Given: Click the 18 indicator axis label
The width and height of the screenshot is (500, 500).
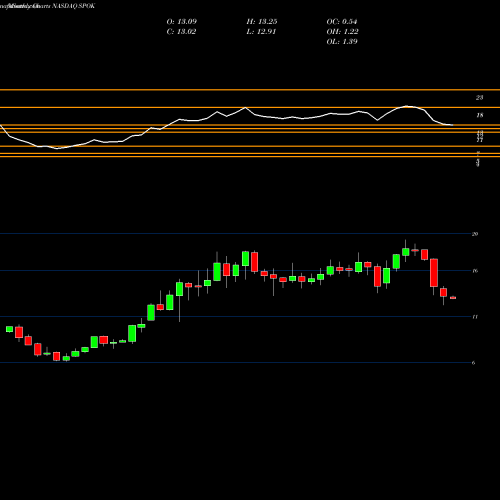Looking at the screenshot, I should tap(480, 116).
